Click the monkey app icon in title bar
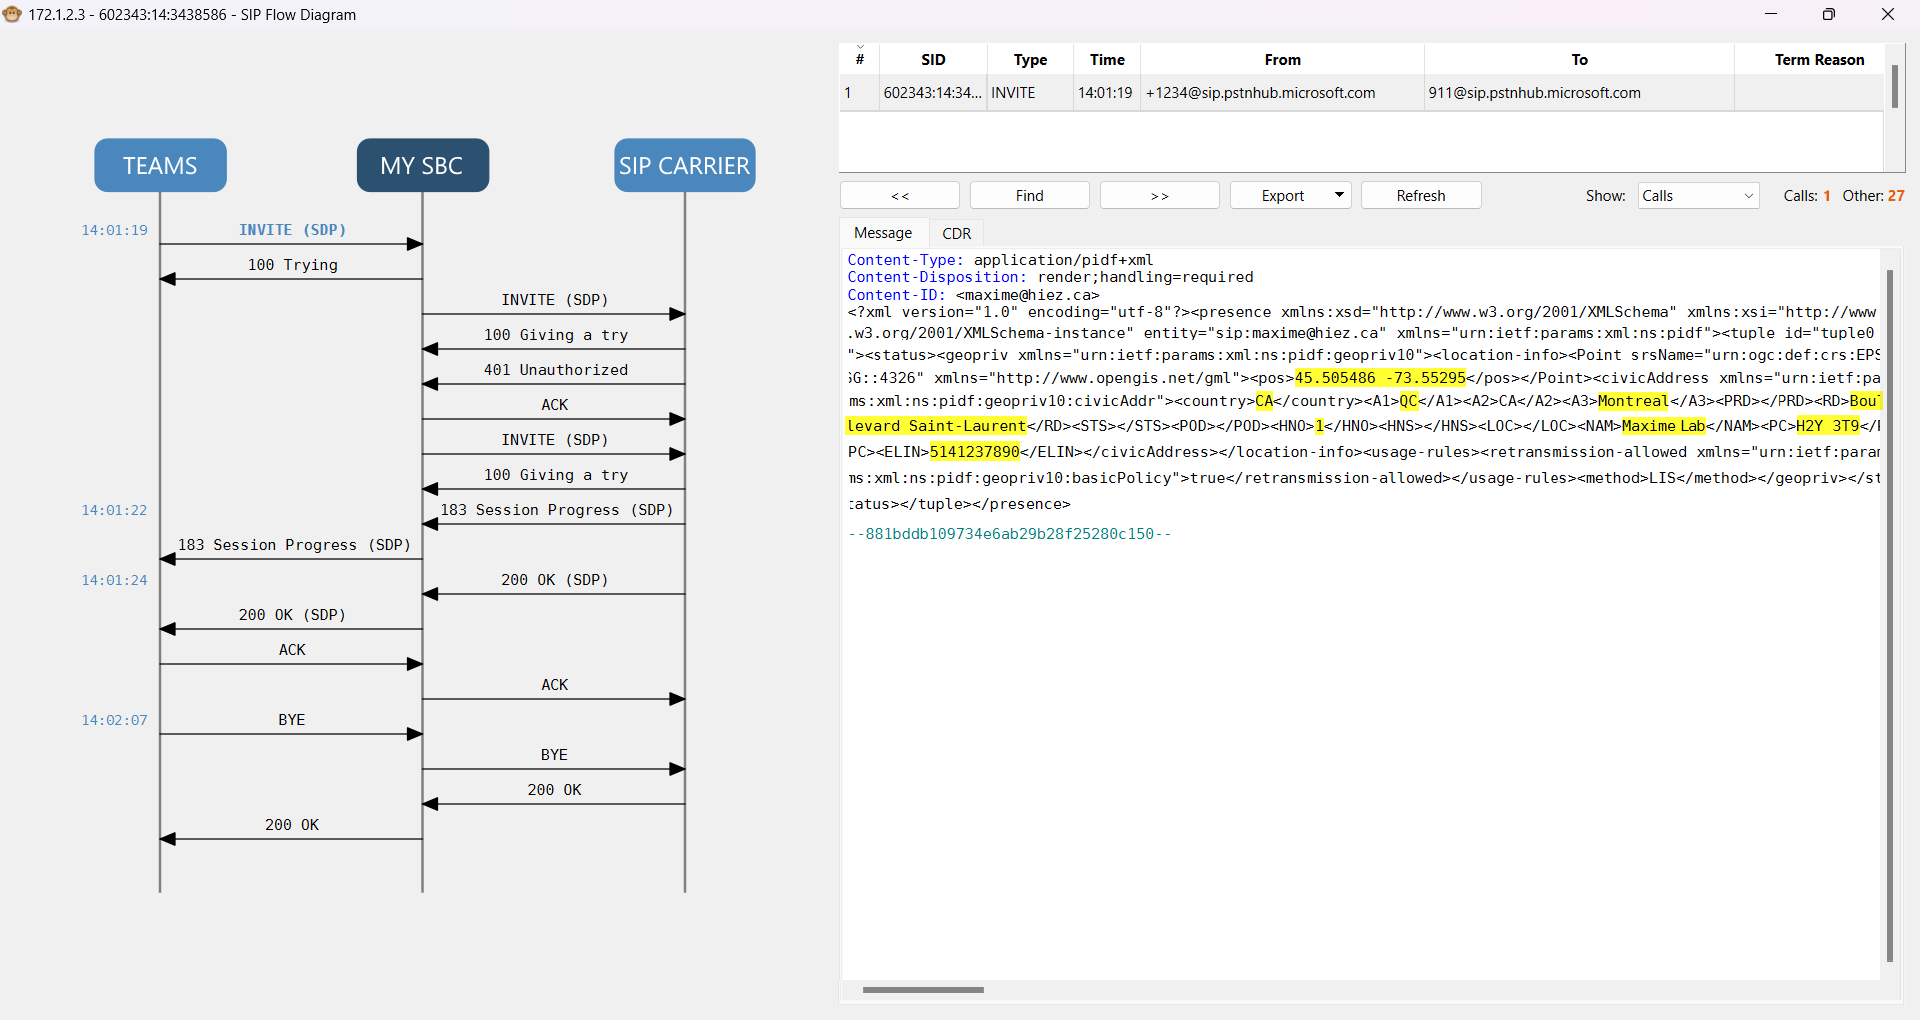 coord(12,14)
